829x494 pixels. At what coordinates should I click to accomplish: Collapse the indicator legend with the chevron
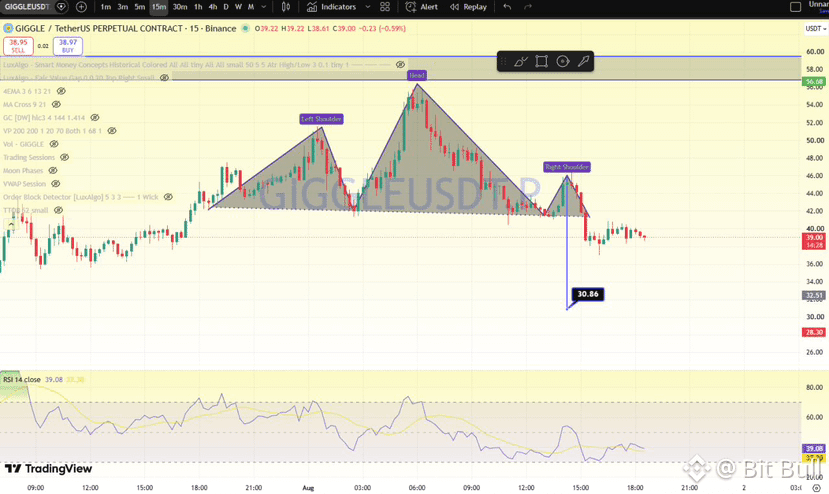click(11, 224)
